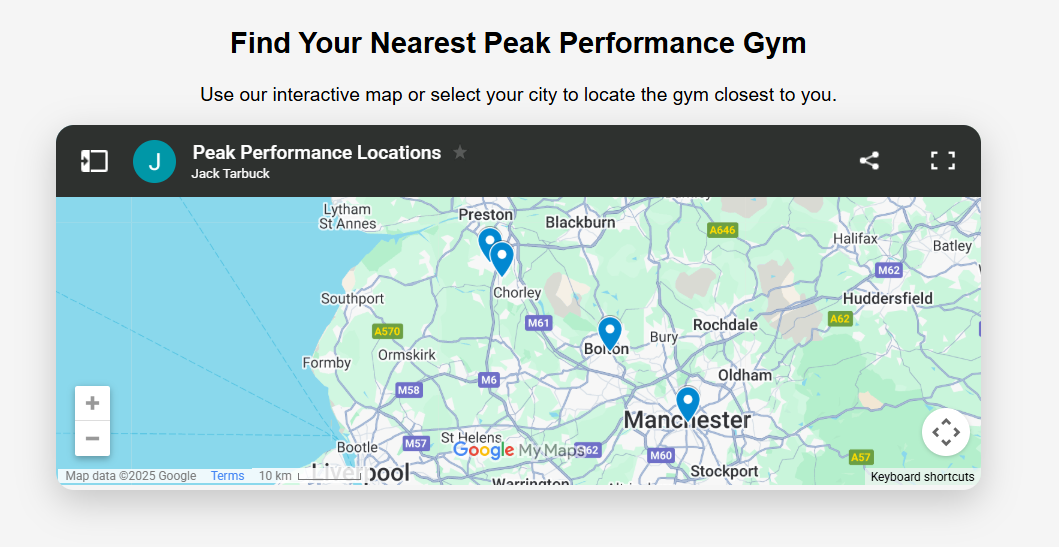Select the Manchester gym location pin

click(x=687, y=402)
